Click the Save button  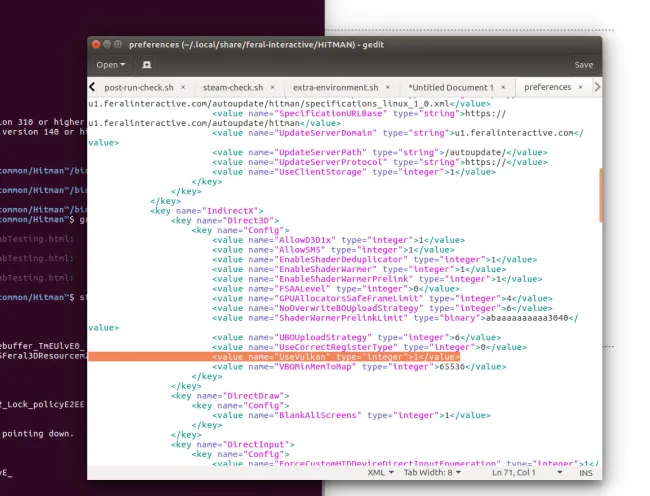coord(584,65)
